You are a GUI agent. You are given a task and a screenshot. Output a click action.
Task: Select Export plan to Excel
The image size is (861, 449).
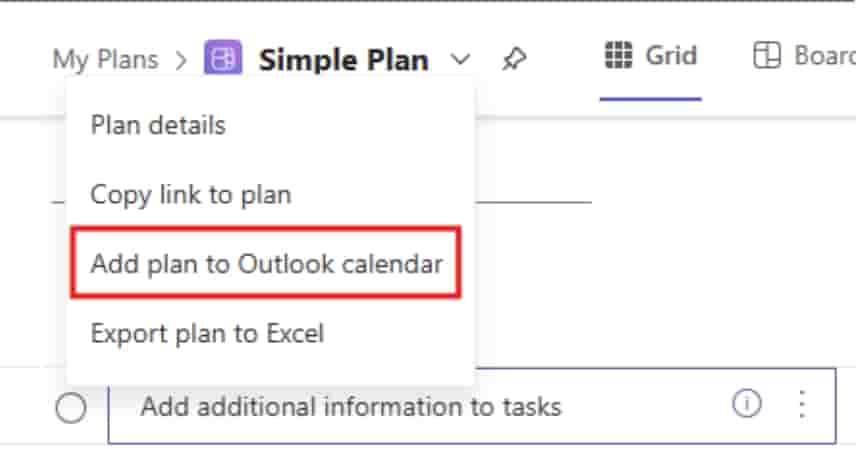[207, 333]
